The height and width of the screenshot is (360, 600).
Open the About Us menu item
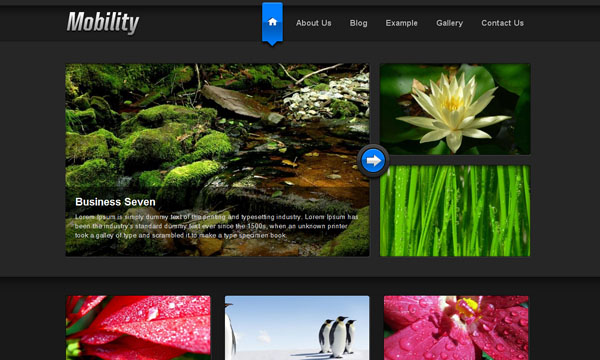tap(313, 23)
